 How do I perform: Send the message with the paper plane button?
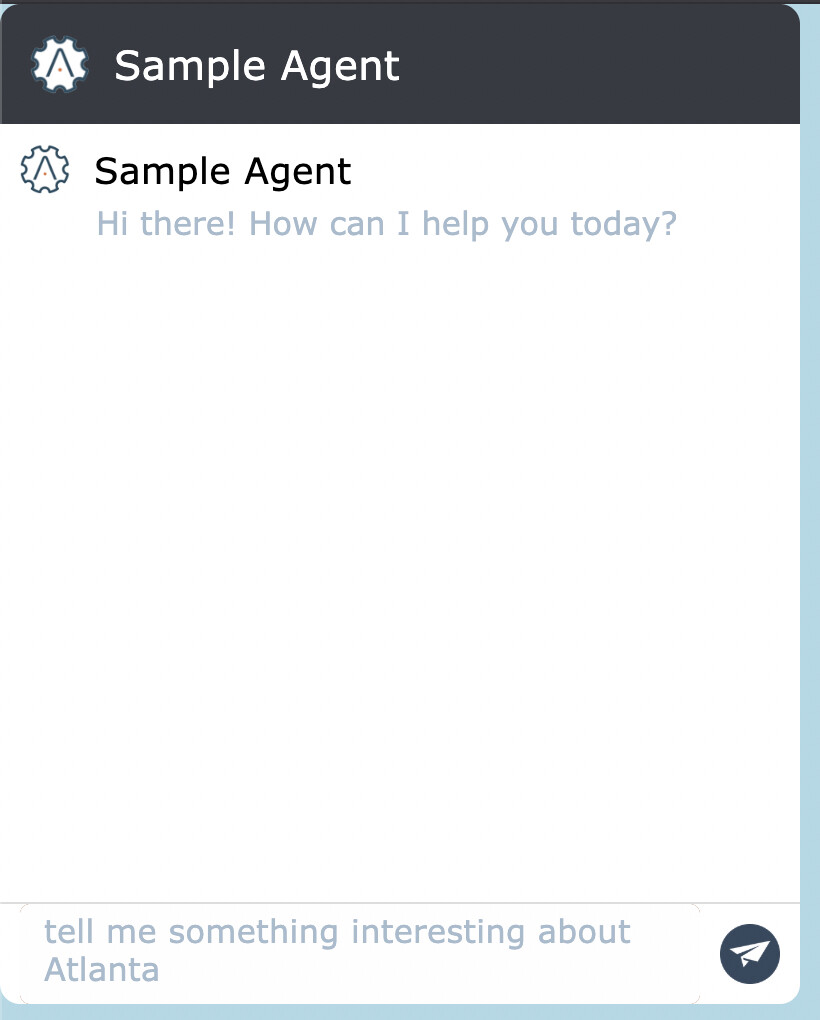pos(749,954)
